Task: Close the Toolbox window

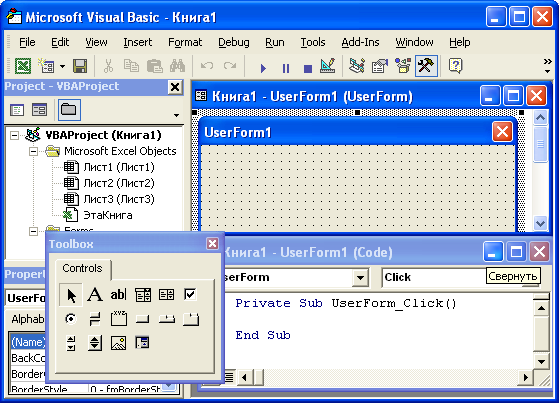Action: click(x=212, y=244)
